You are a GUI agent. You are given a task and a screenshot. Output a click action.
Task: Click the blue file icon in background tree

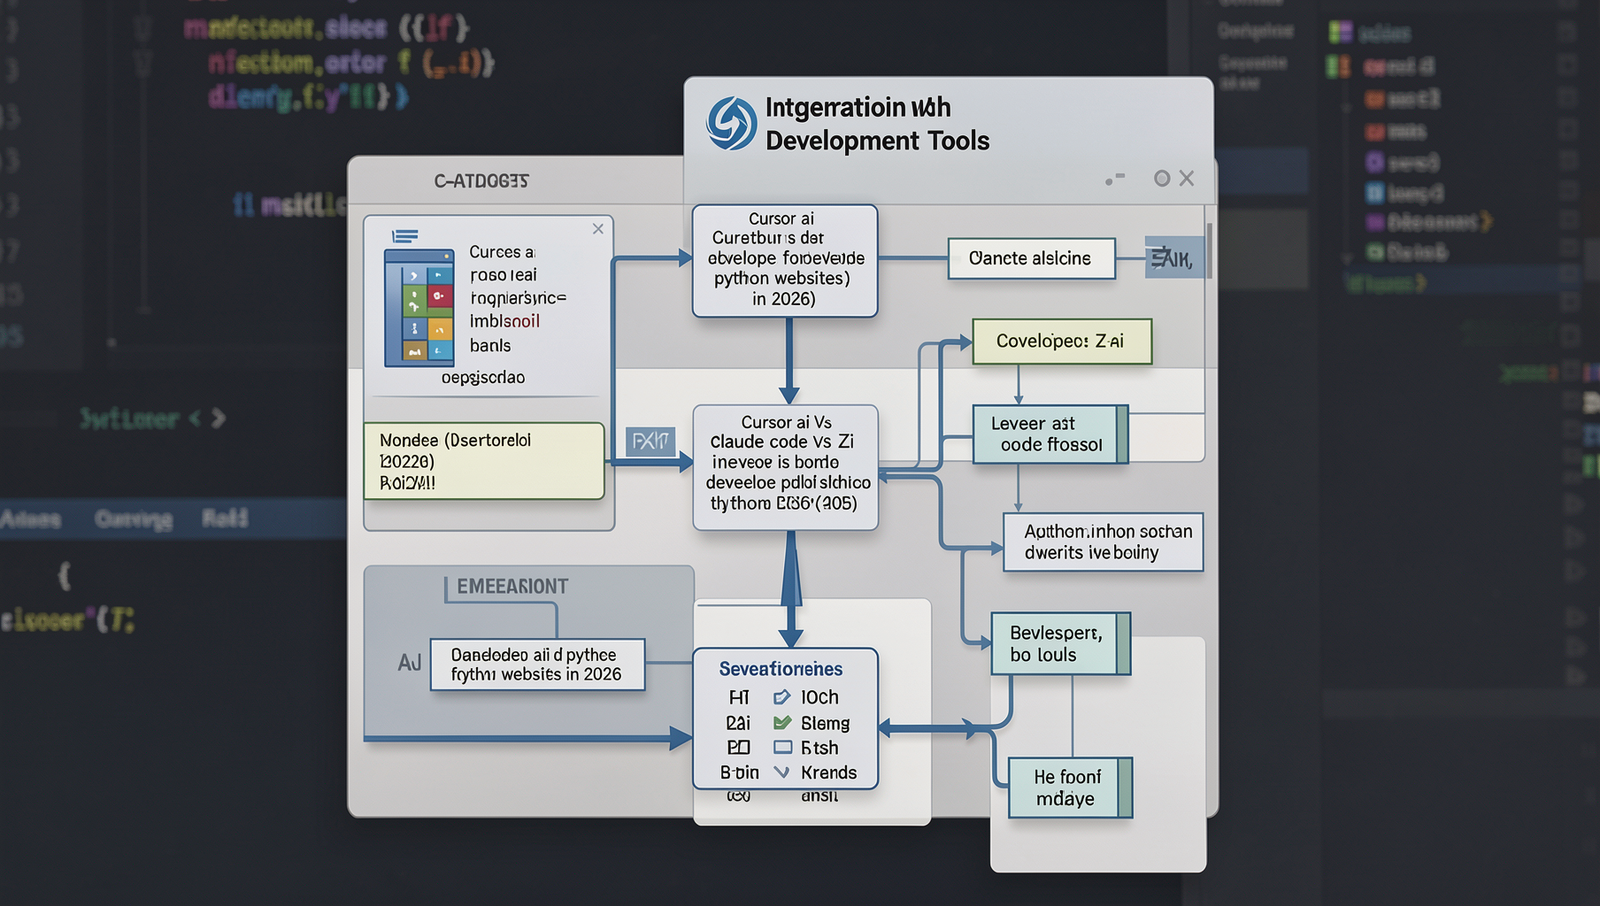point(1375,193)
